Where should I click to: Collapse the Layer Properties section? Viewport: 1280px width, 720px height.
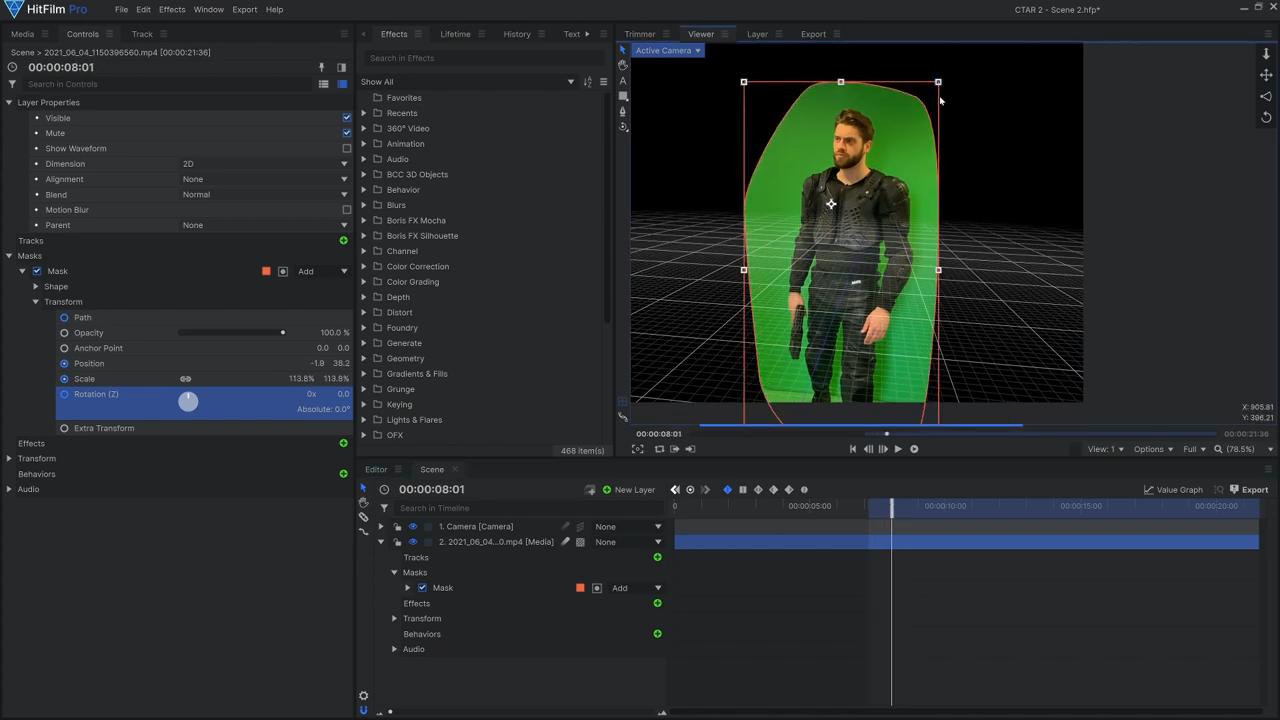[9, 103]
